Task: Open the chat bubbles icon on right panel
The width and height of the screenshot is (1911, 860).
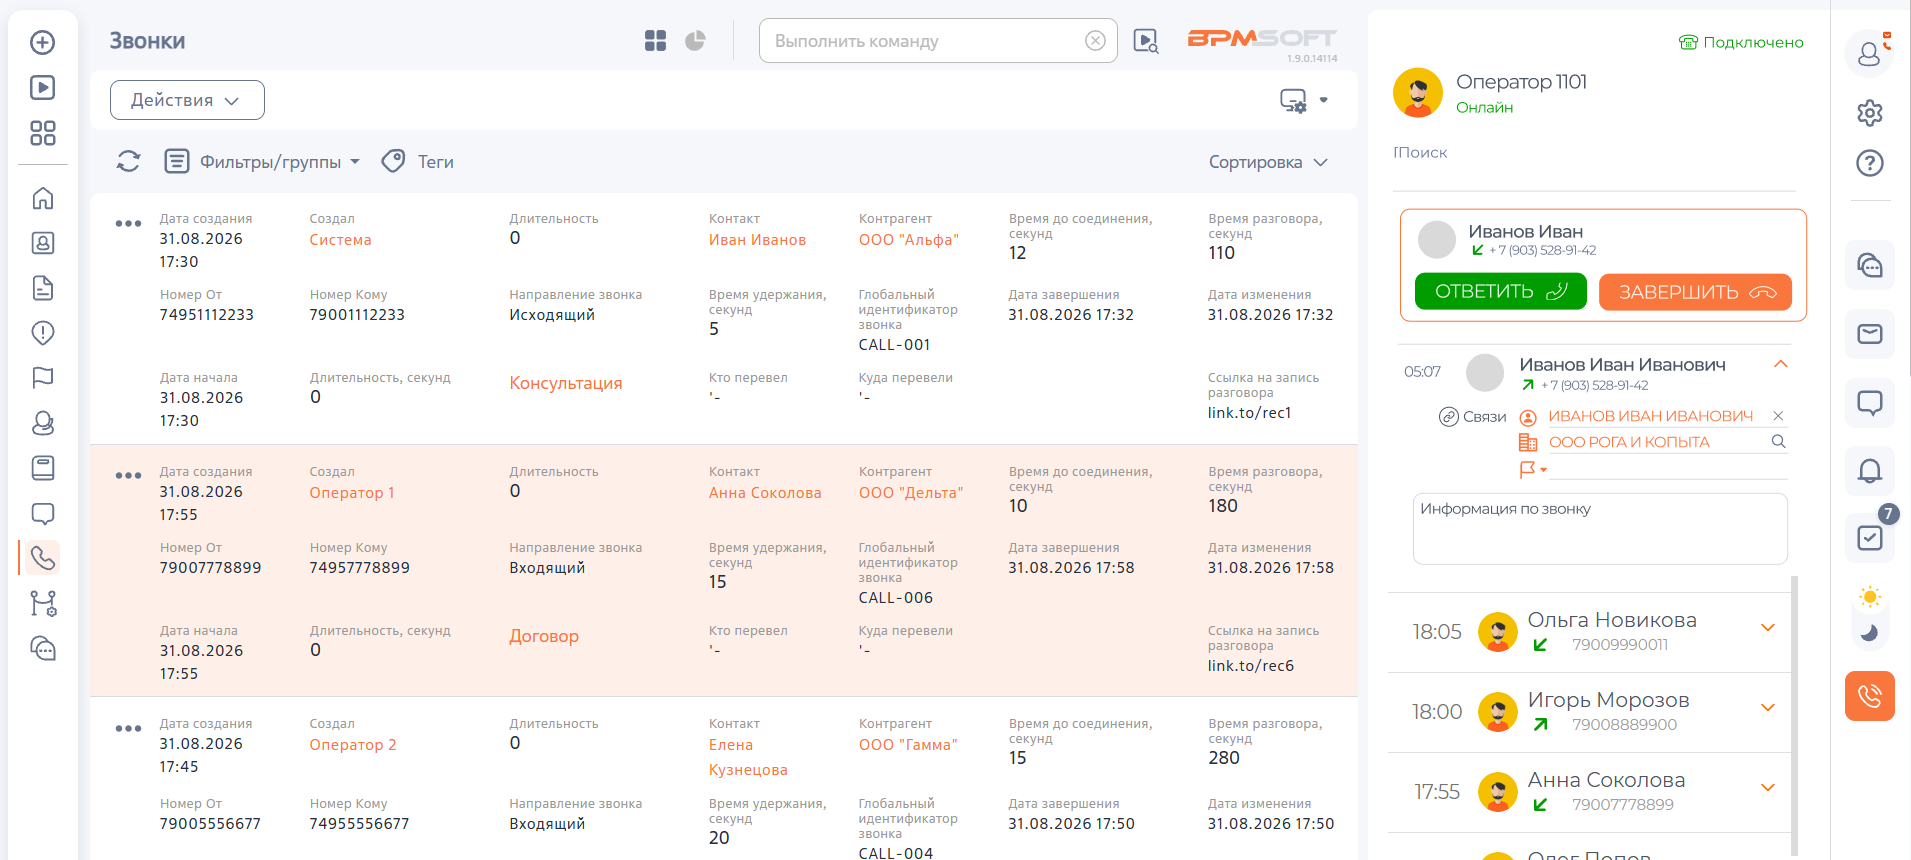Action: [x=1869, y=265]
